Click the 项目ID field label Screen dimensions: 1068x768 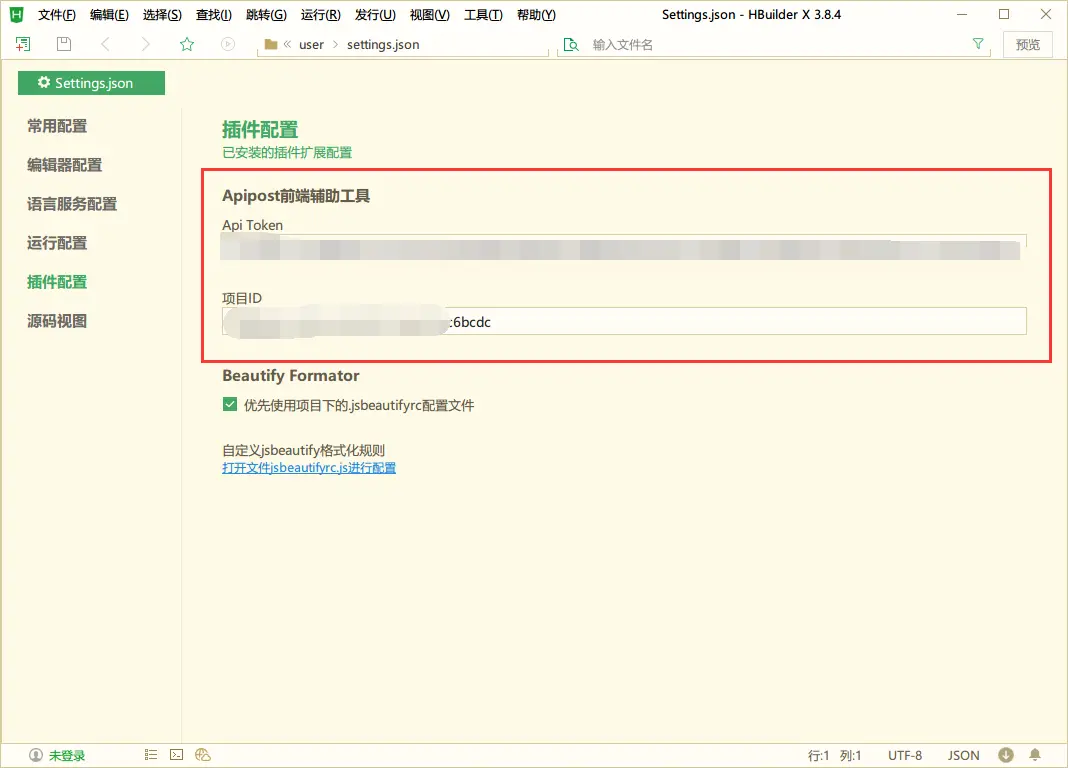[242, 298]
